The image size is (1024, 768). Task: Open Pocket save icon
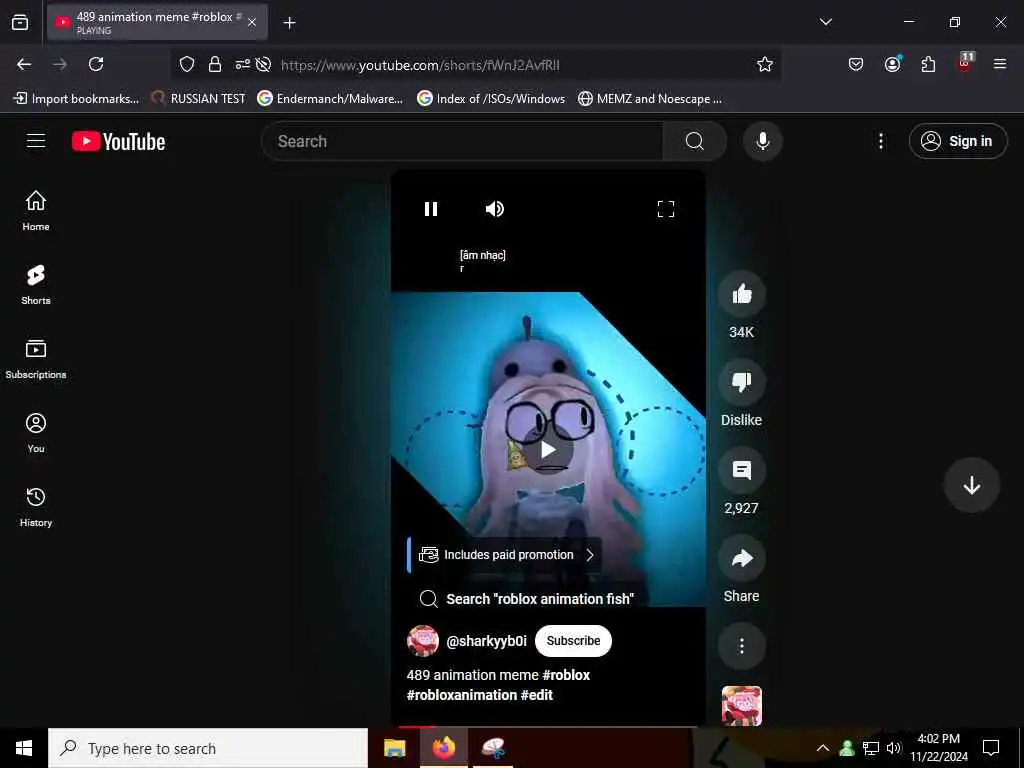(856, 64)
